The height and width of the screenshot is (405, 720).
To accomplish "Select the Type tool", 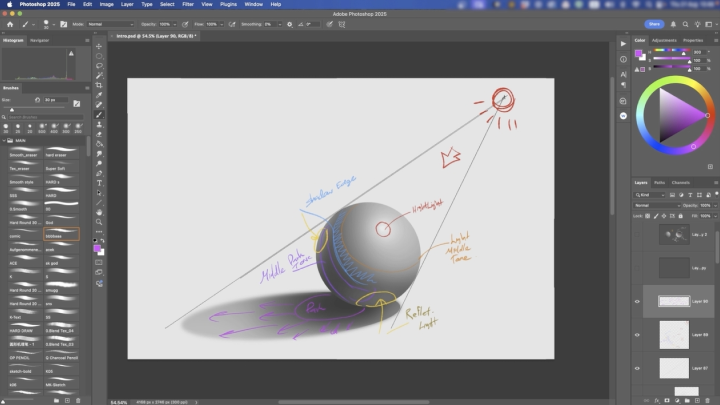I will point(99,182).
